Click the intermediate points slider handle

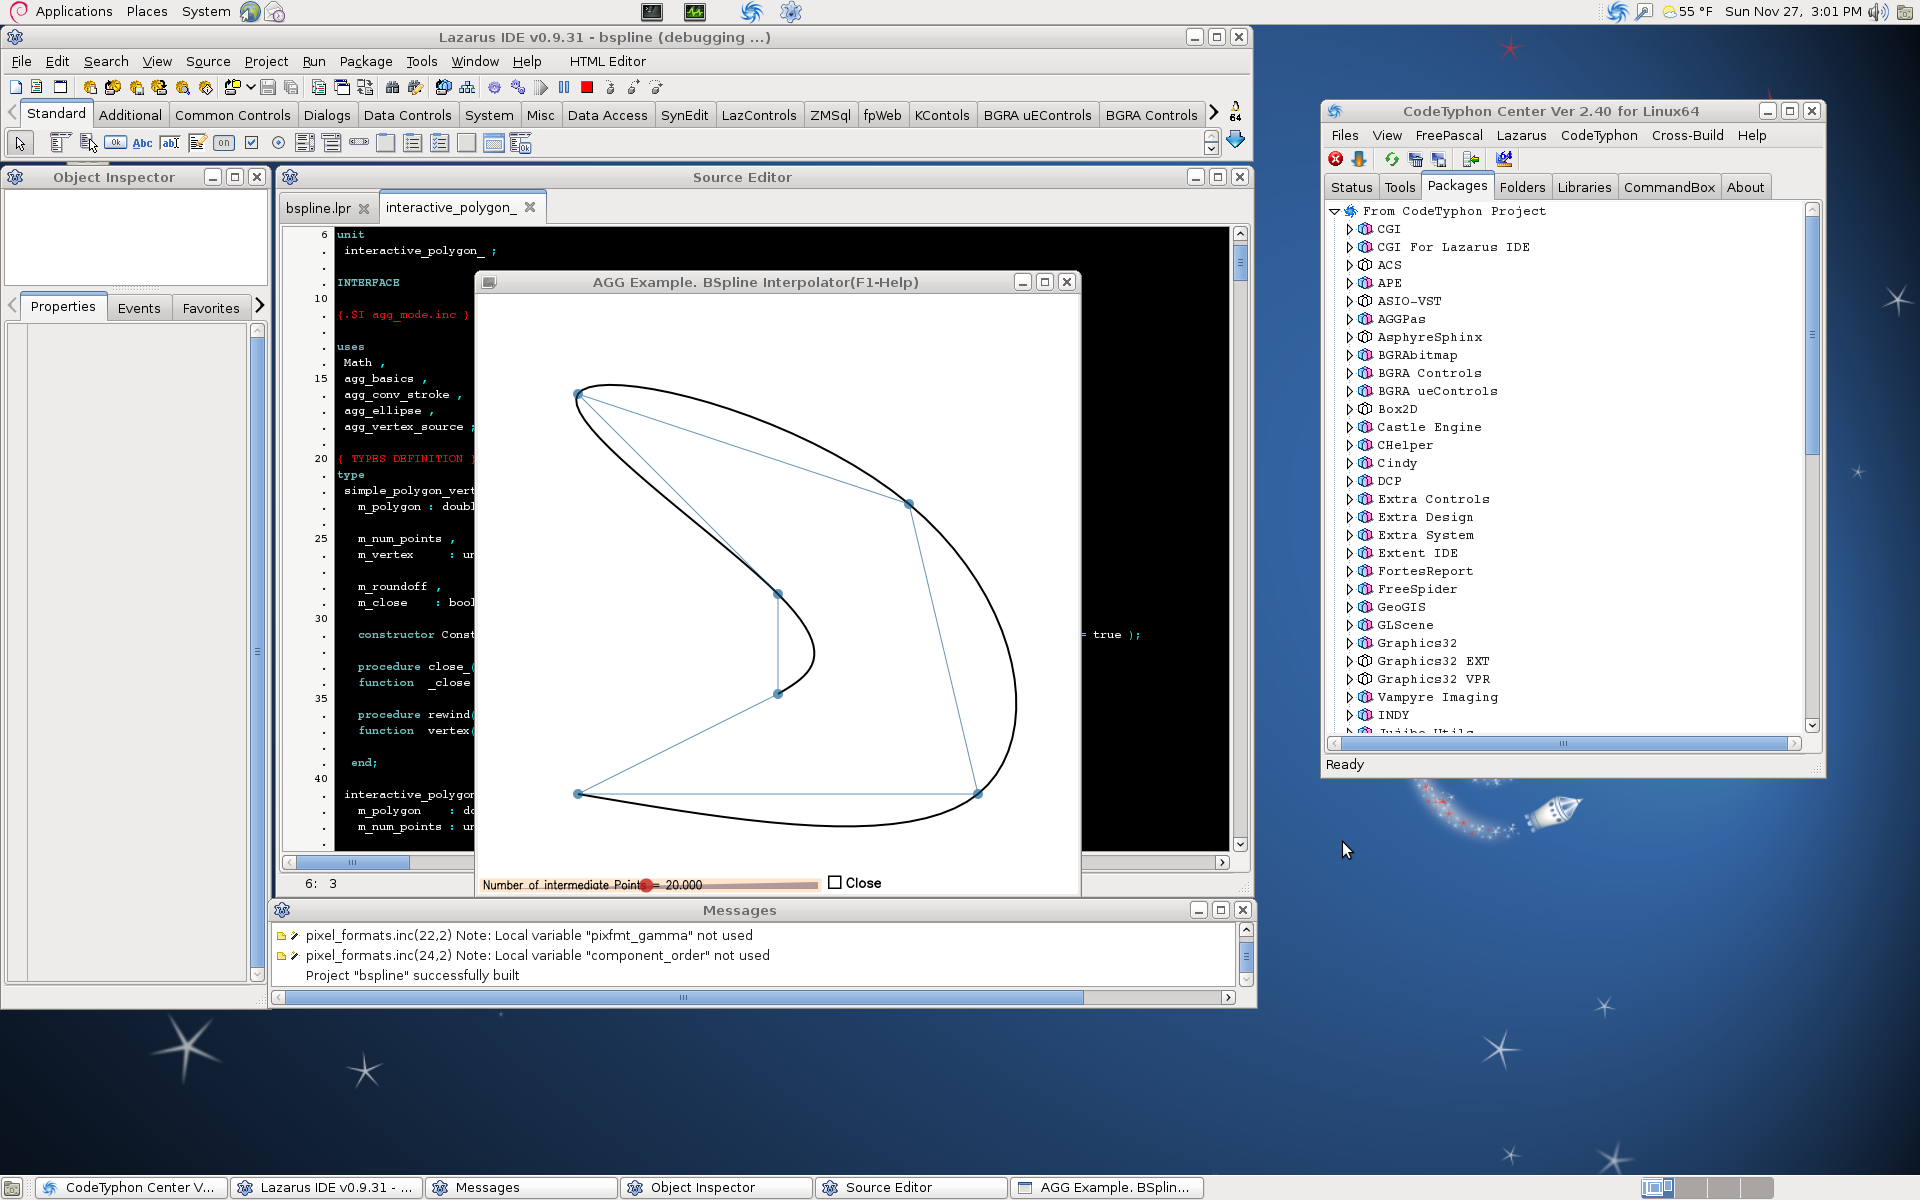(646, 885)
